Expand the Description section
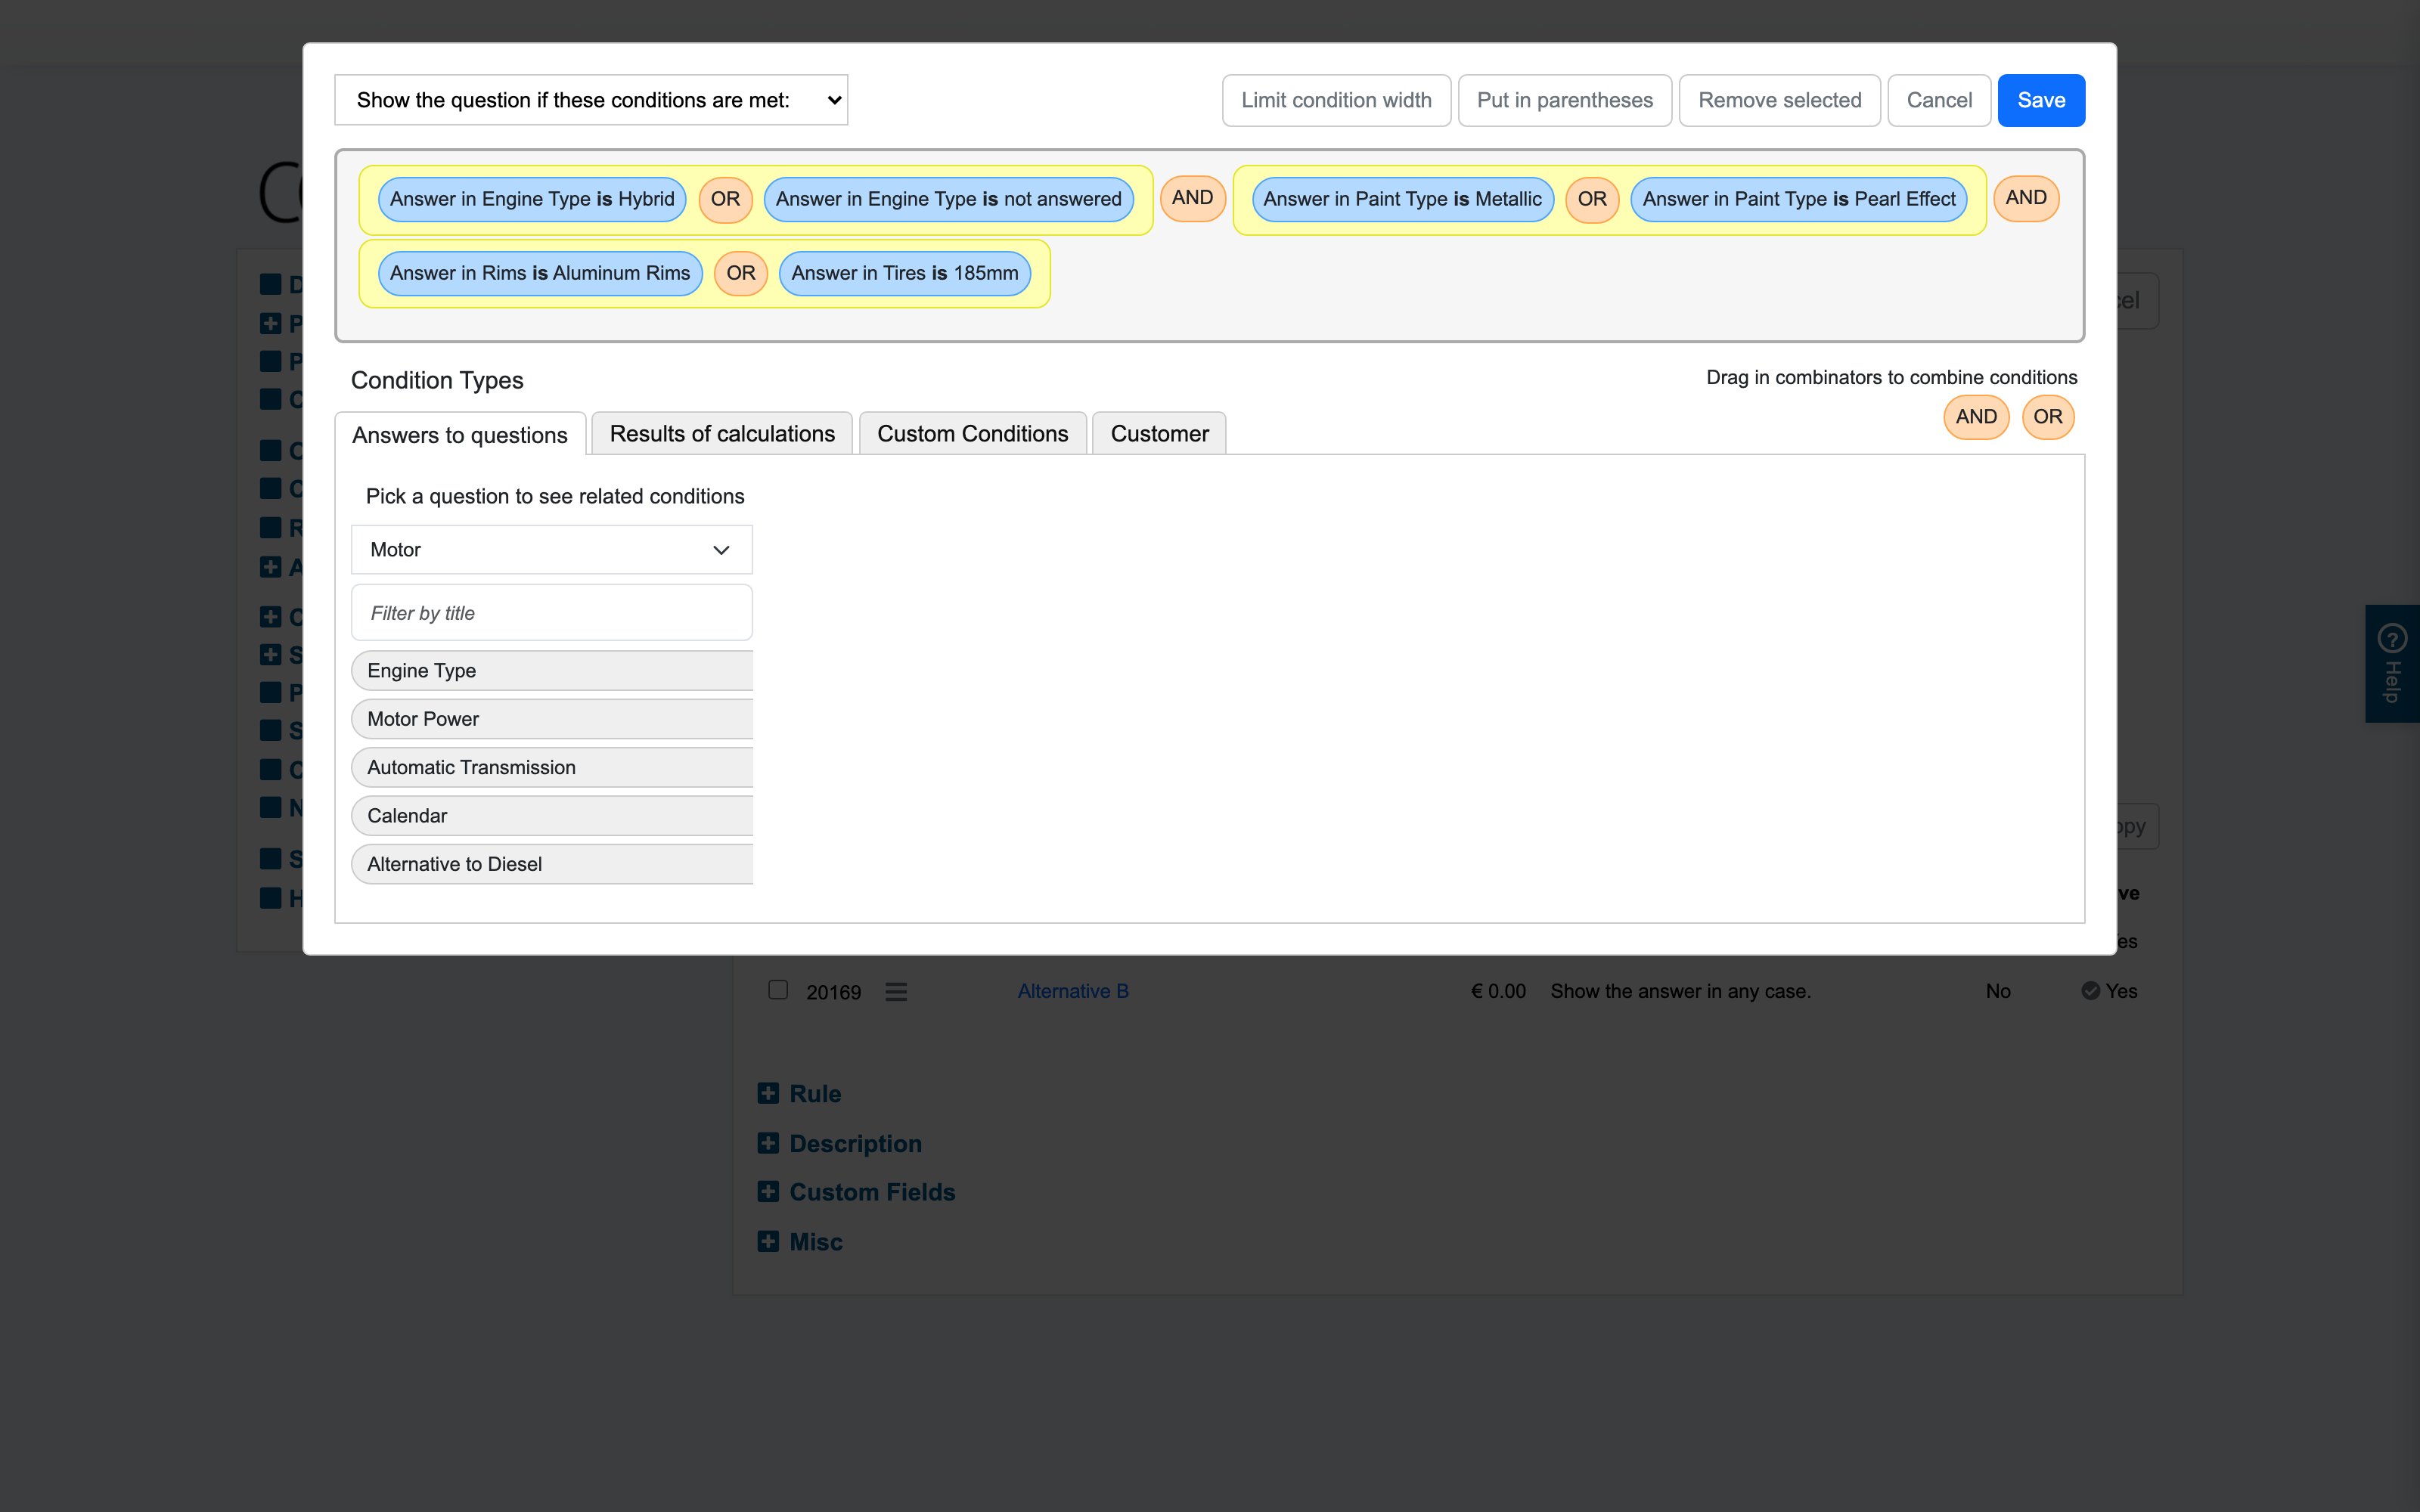The width and height of the screenshot is (2420, 1512). click(x=840, y=1143)
